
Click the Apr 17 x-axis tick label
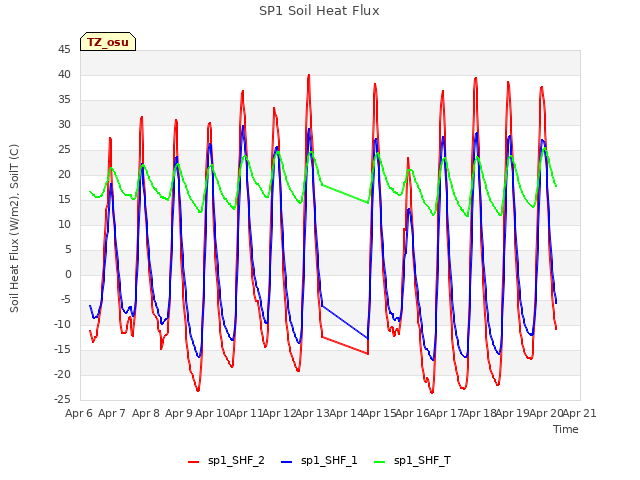click(x=446, y=413)
